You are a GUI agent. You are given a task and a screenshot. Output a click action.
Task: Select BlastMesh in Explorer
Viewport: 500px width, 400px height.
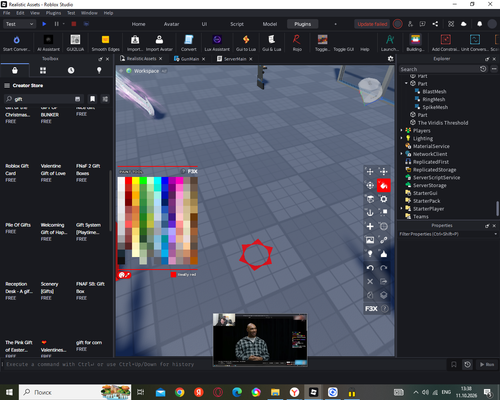click(x=434, y=91)
